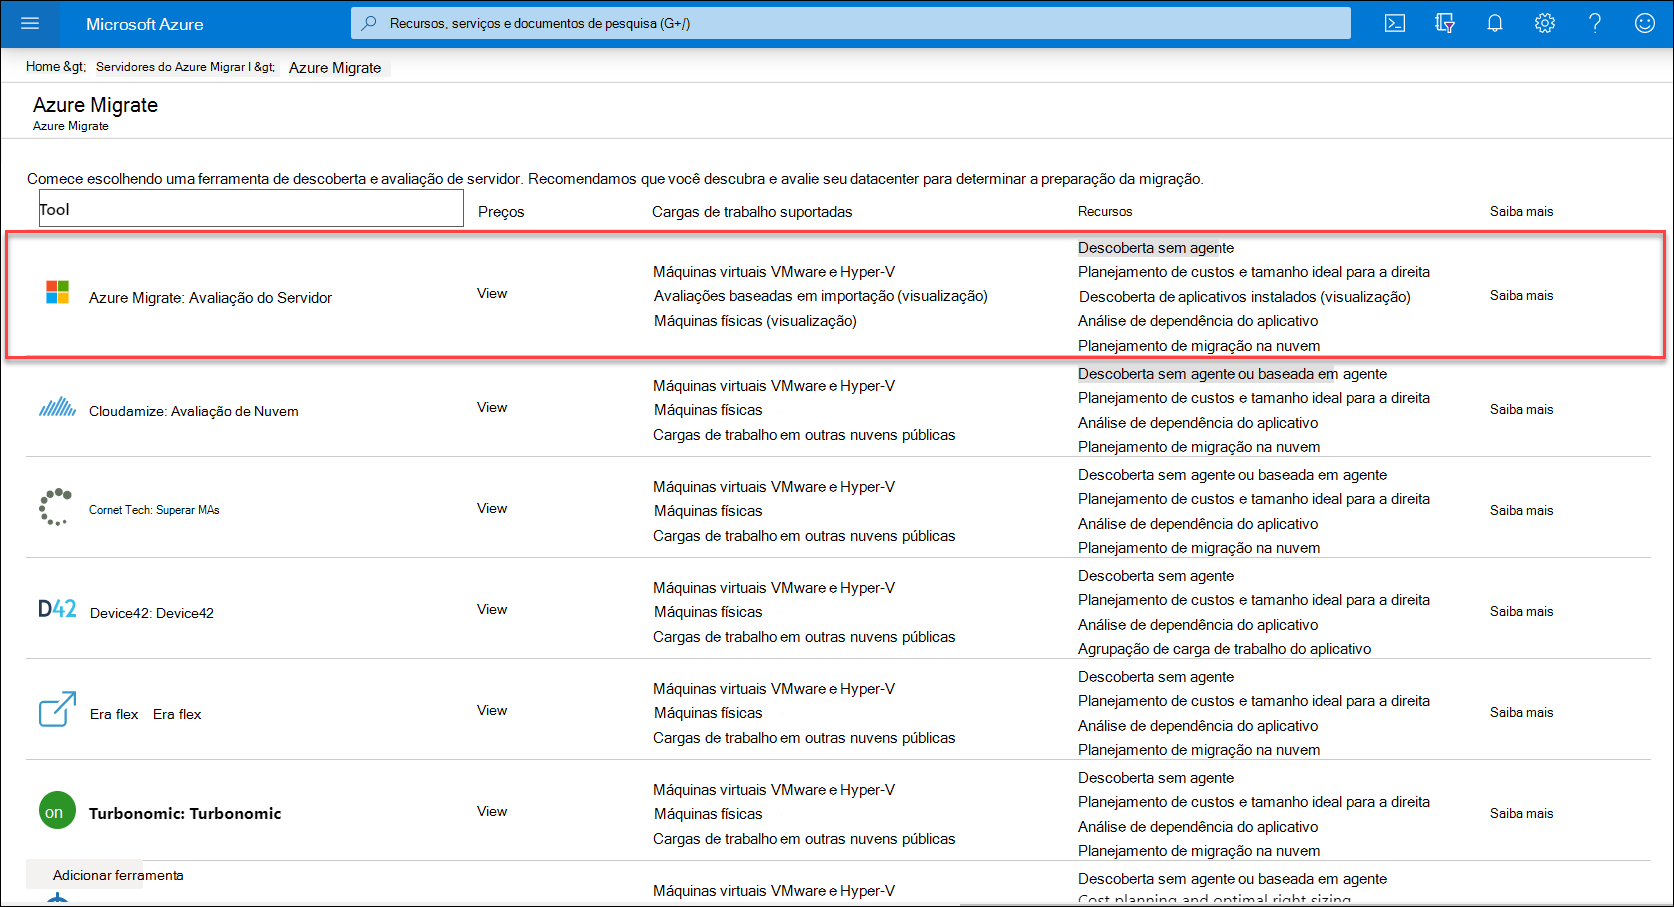Open Saiba mais for Device42
Screen dimensions: 1674x907
1521,611
